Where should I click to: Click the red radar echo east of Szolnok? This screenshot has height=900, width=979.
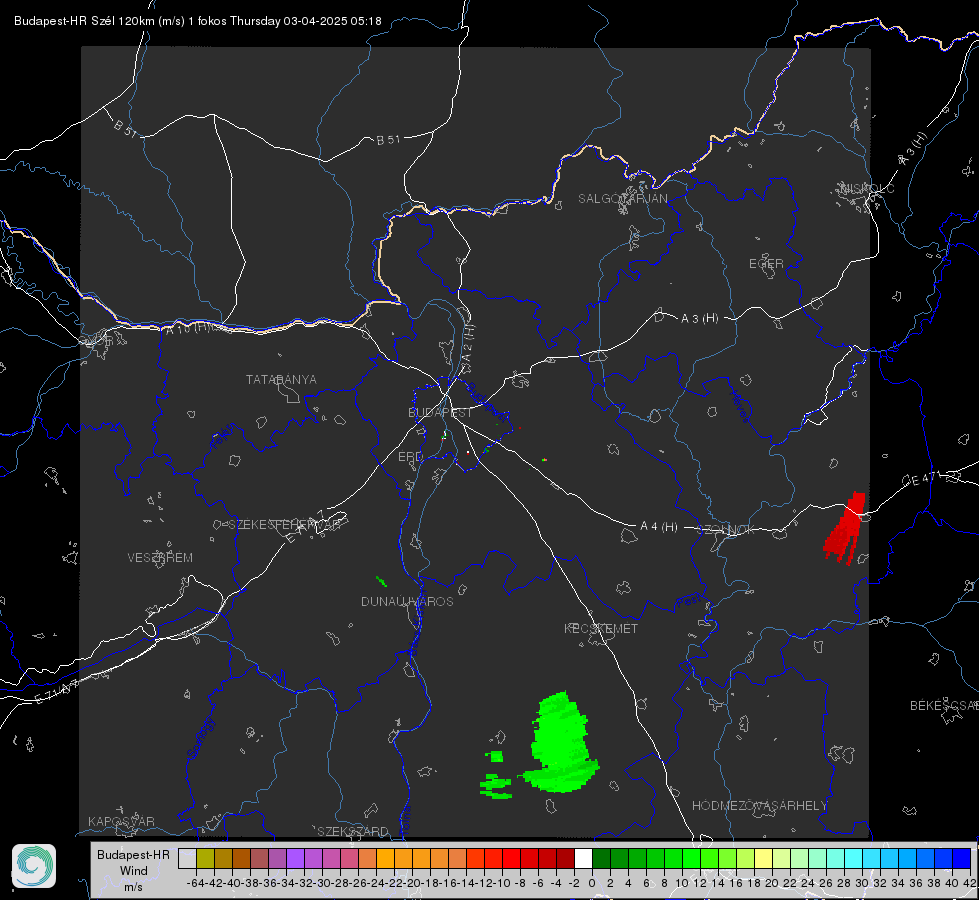click(845, 528)
